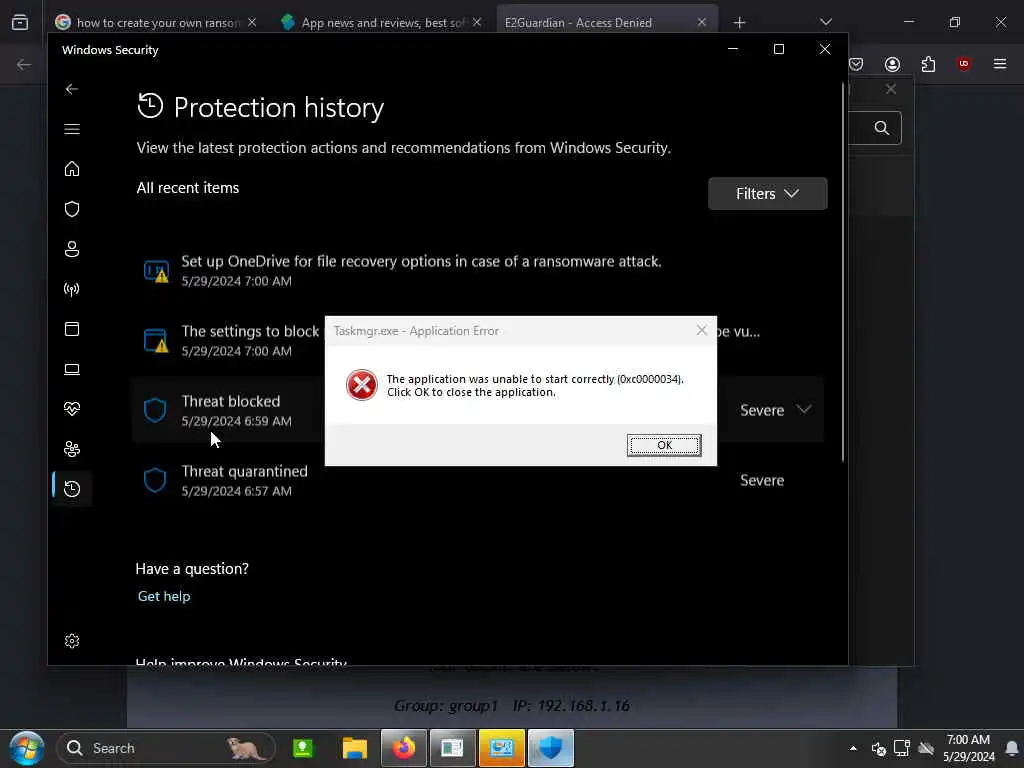Open Pocket save icon in browser toolbar

tap(856, 64)
